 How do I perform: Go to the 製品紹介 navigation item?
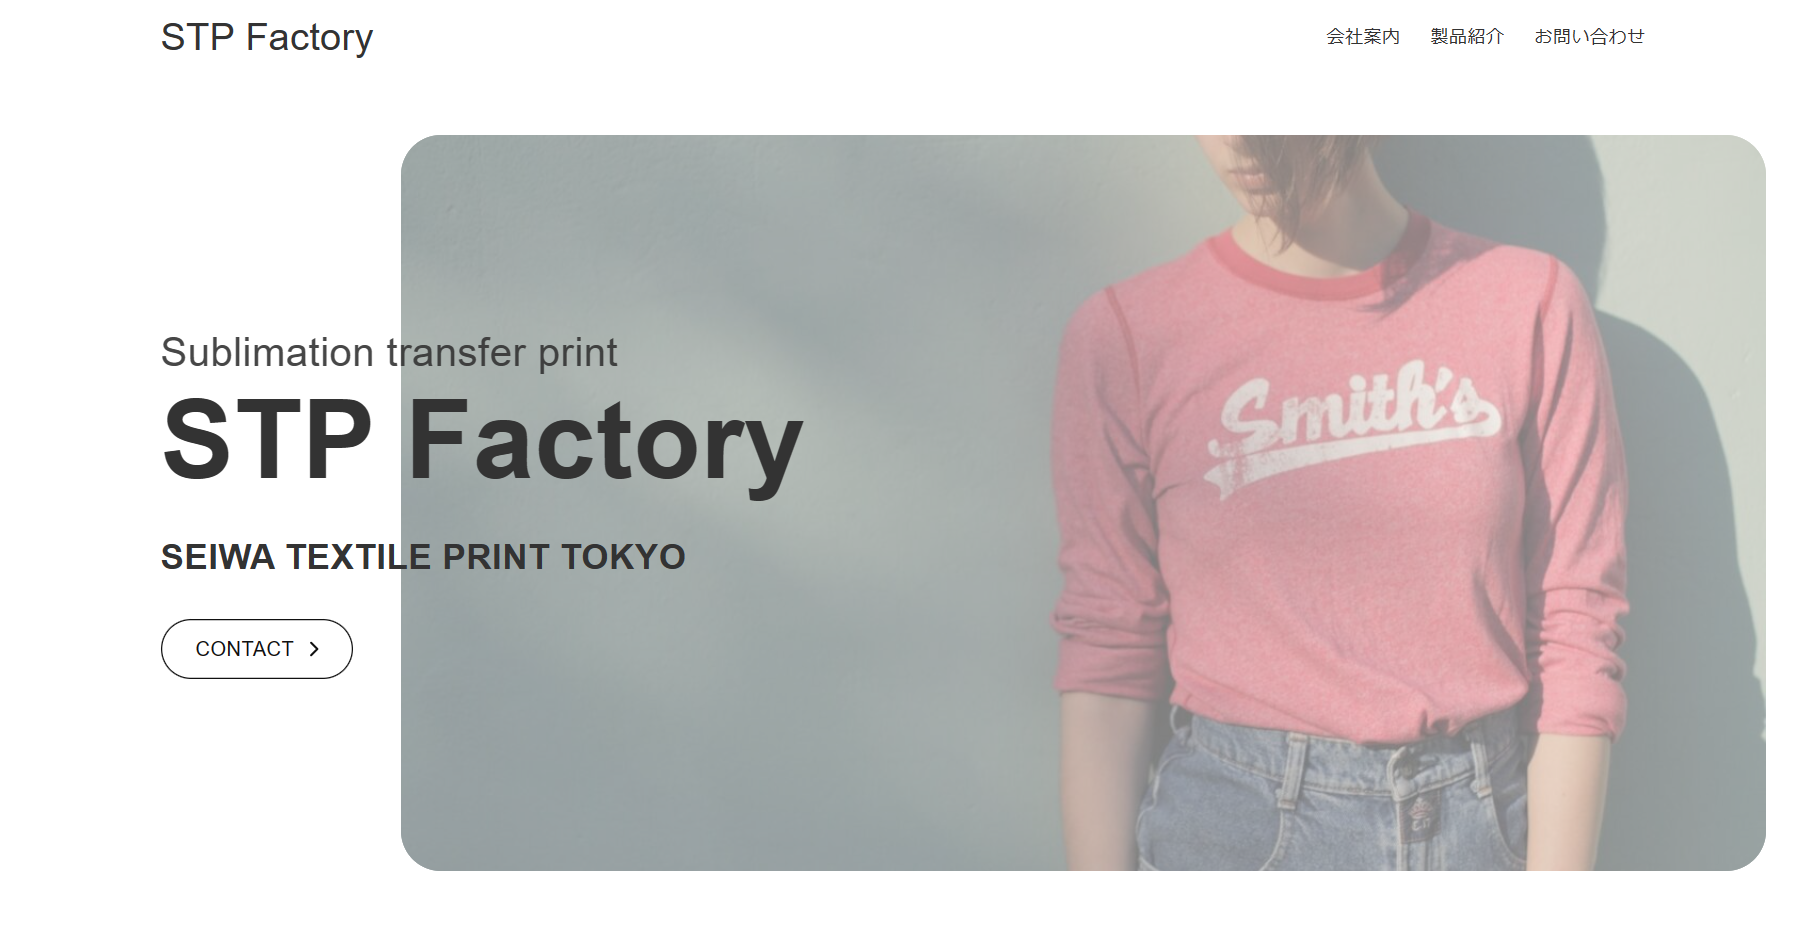[1467, 36]
